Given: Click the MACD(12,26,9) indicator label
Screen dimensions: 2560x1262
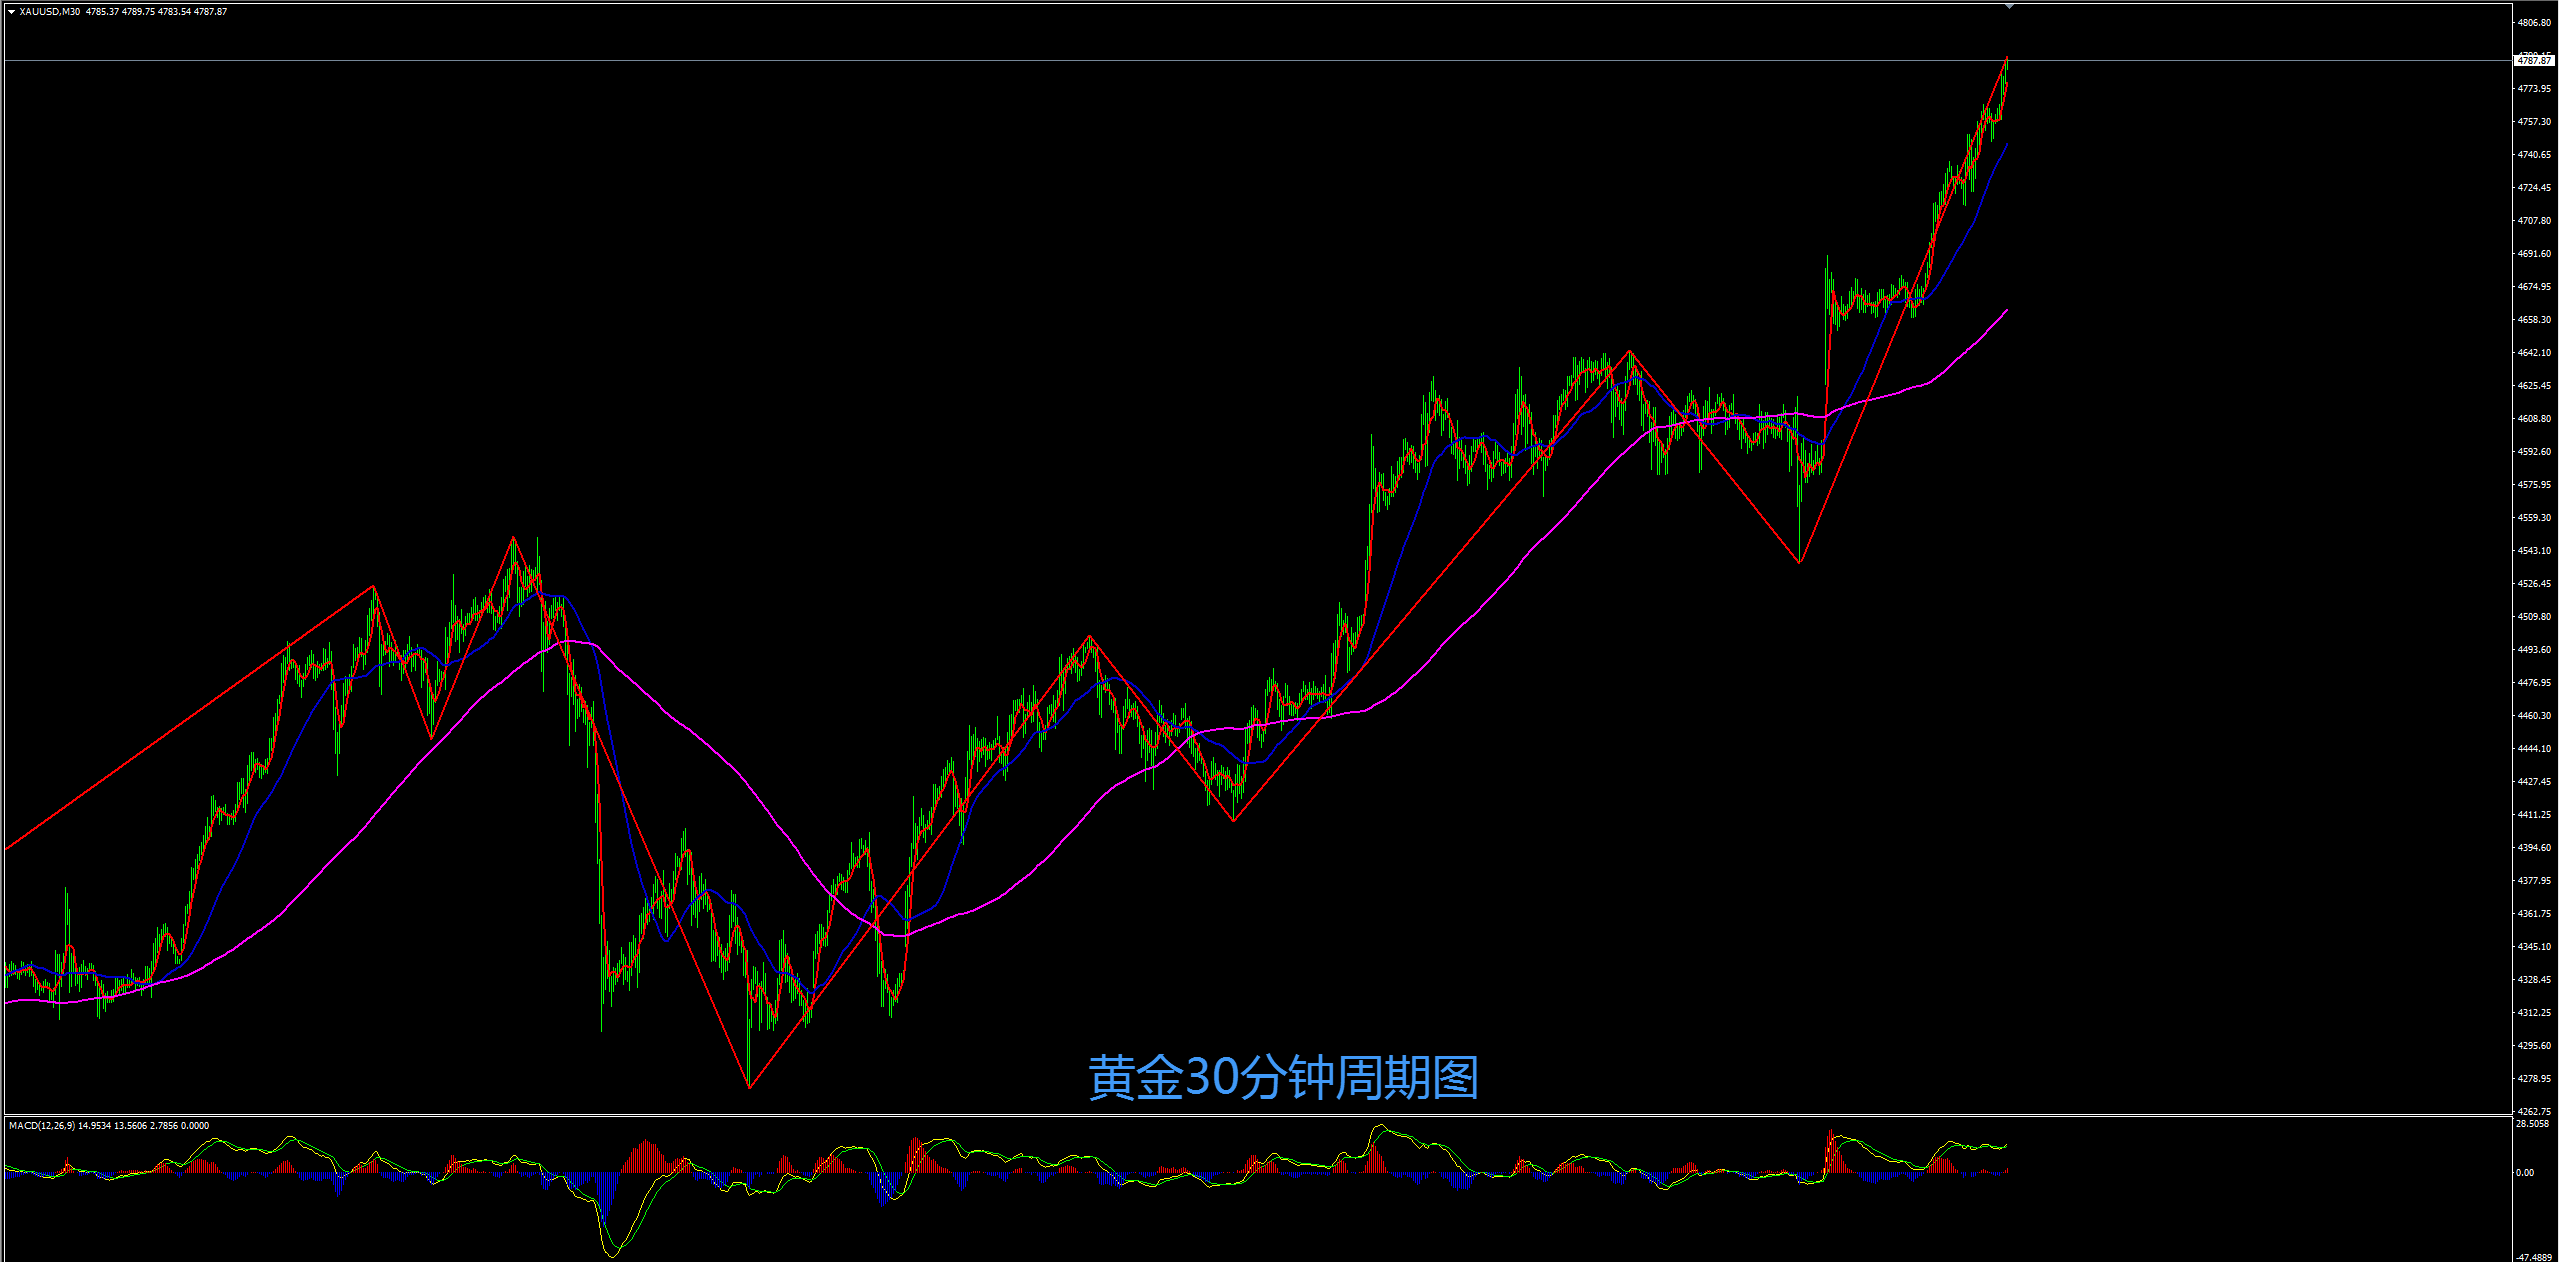Looking at the screenshot, I should click(40, 1126).
